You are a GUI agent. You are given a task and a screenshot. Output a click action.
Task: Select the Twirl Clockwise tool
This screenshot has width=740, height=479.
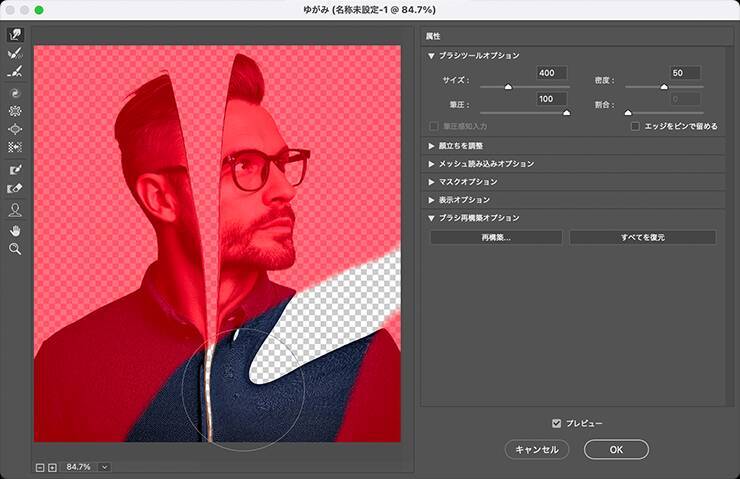coord(15,93)
